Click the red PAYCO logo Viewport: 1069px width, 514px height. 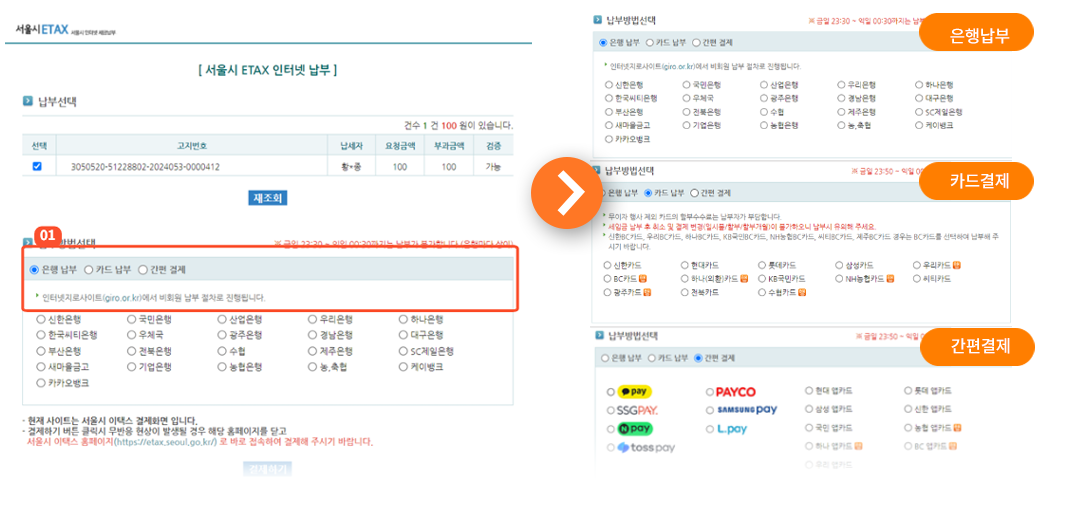pyautogui.click(x=736, y=392)
